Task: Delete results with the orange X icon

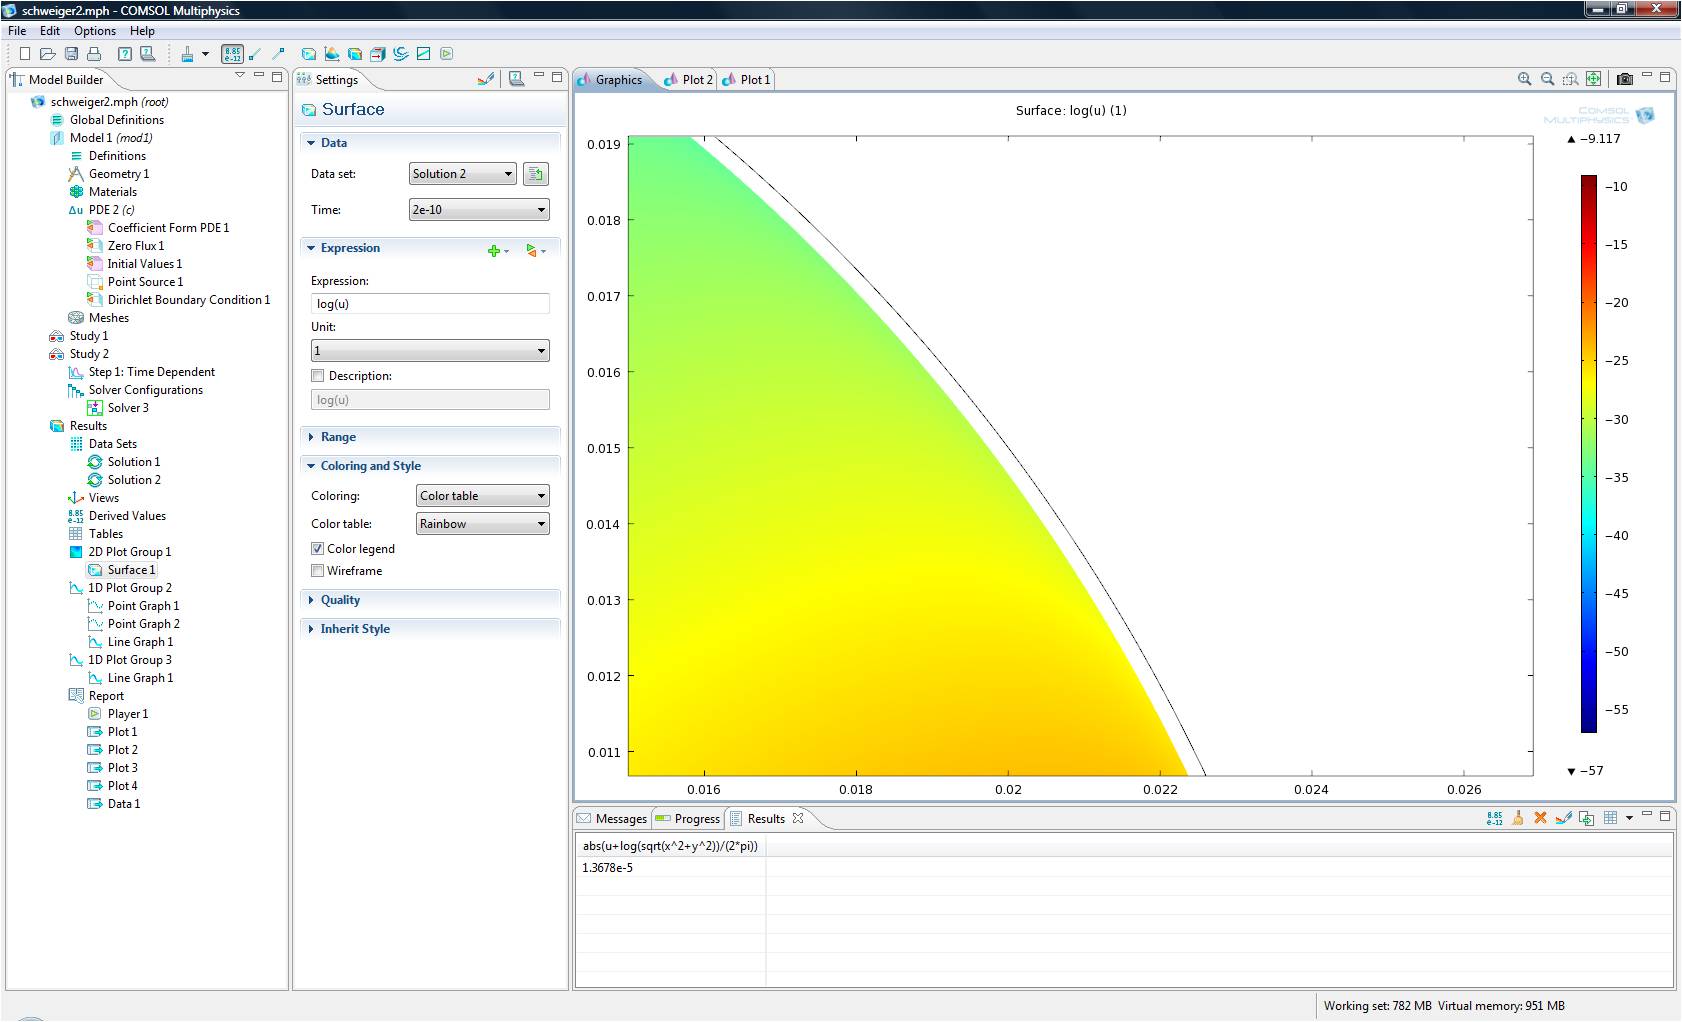Action: coord(1540,818)
